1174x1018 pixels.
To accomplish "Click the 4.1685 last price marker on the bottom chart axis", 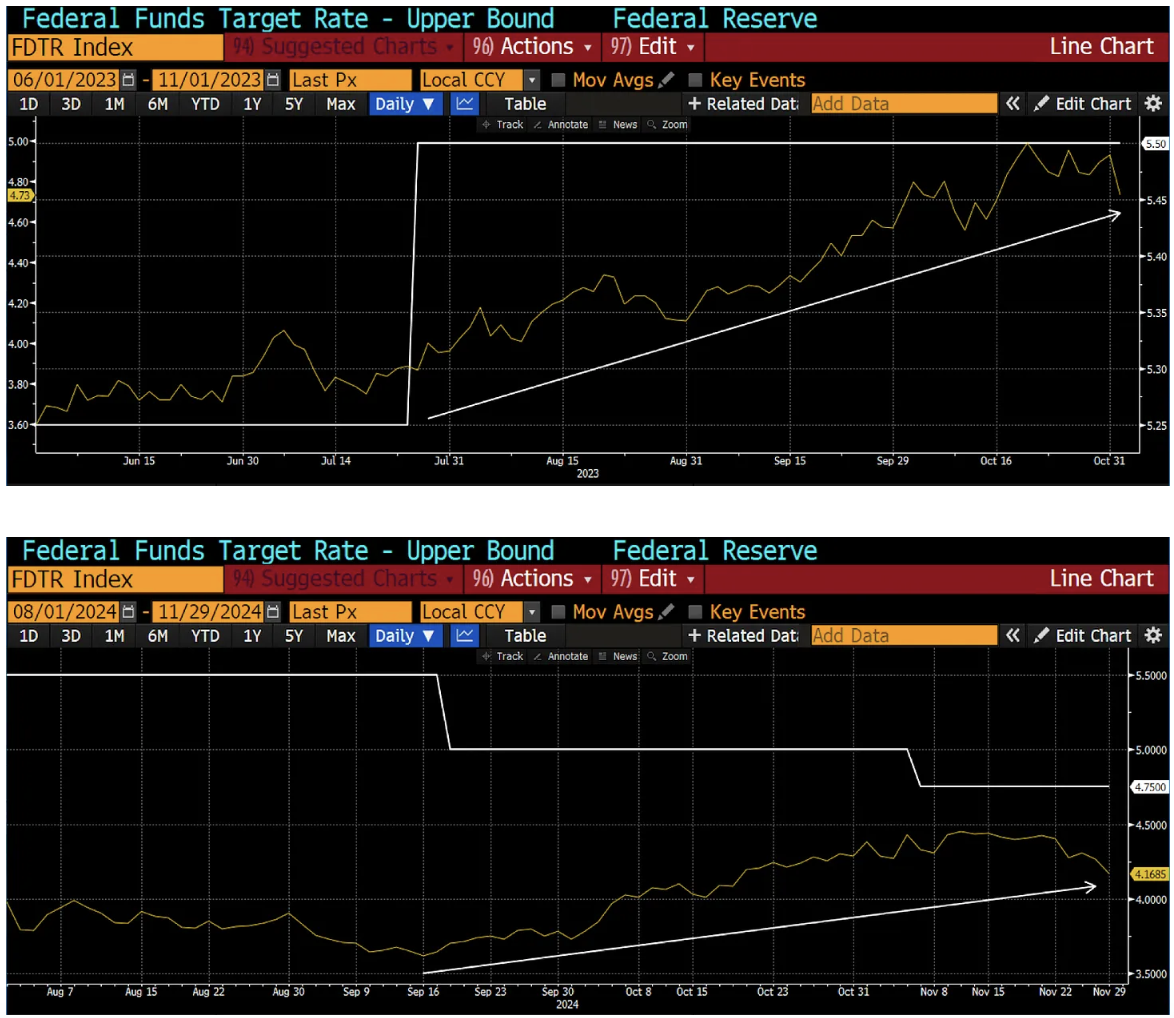I will [1149, 874].
